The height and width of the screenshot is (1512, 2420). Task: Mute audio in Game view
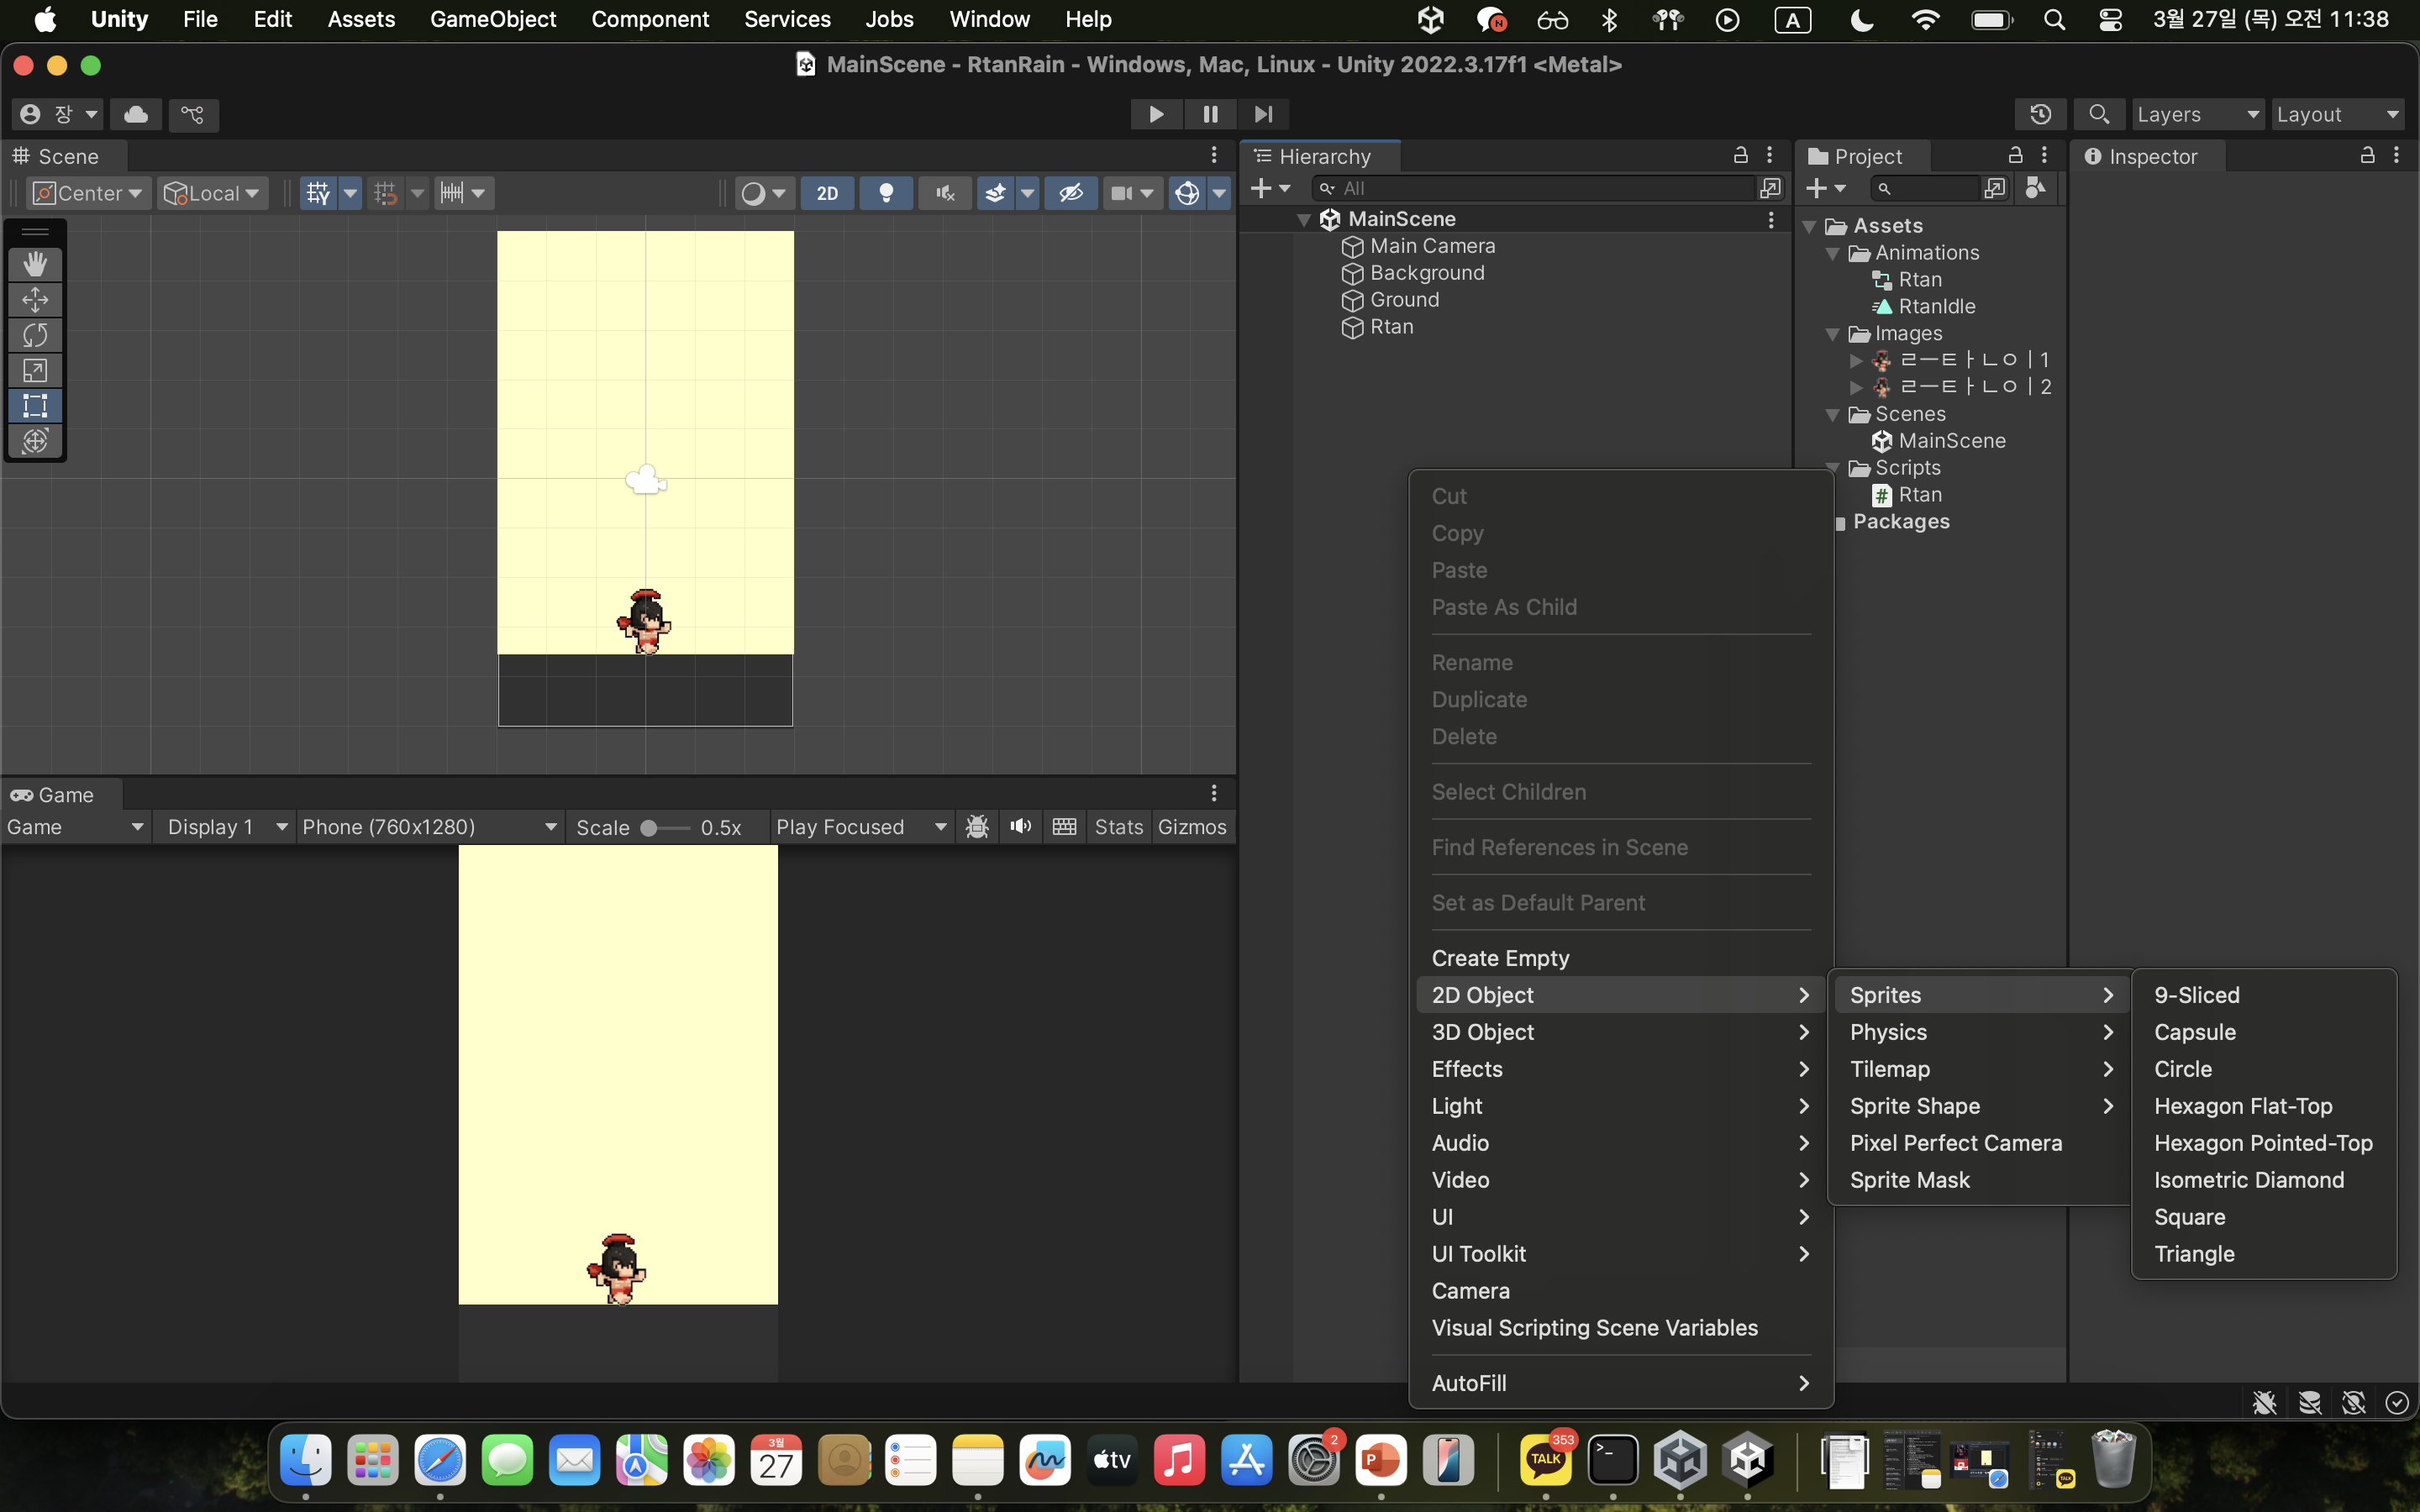[1020, 827]
